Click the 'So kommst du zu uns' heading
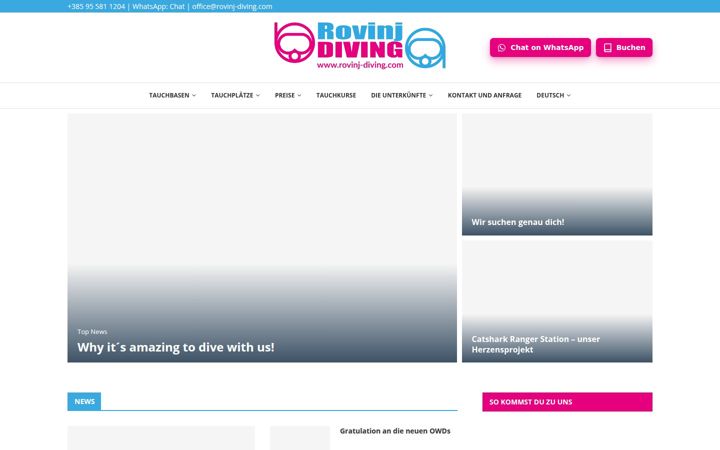The height and width of the screenshot is (450, 720). click(530, 402)
